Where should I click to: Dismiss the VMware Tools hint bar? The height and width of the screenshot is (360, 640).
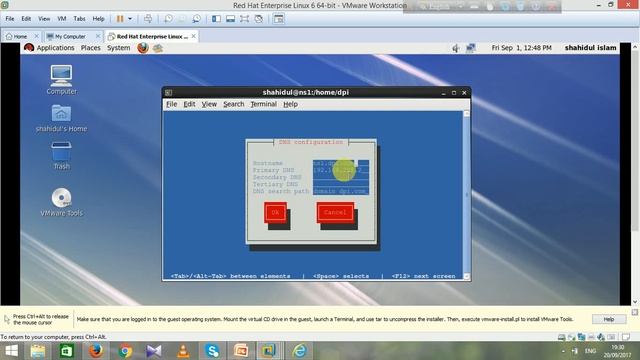coord(635,312)
